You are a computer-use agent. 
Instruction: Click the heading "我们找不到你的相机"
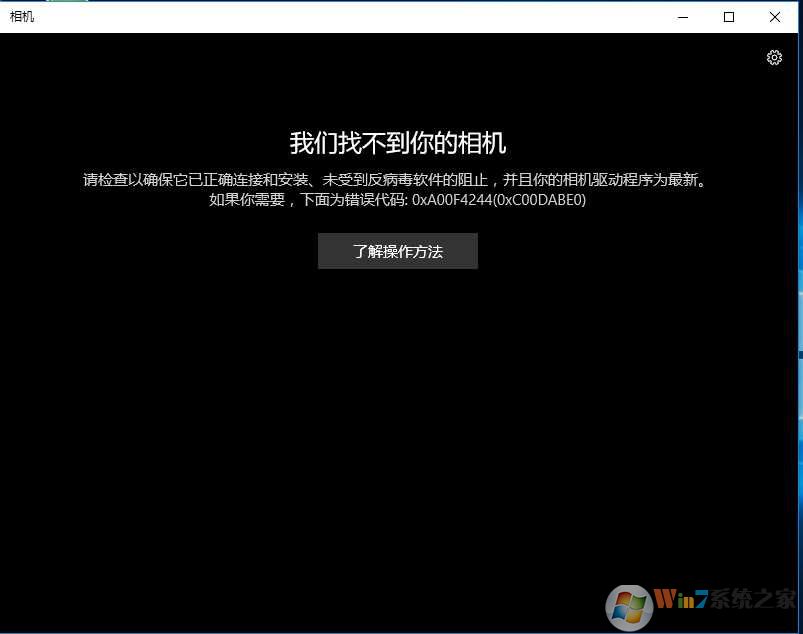tap(397, 143)
